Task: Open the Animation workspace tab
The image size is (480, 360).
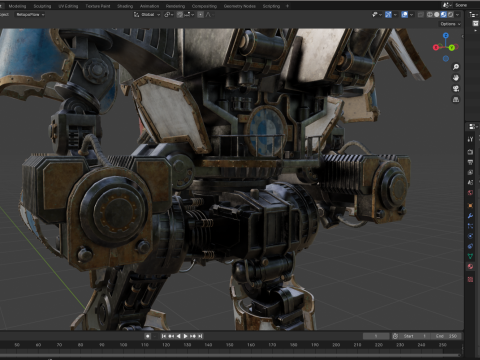Action: (x=149, y=6)
